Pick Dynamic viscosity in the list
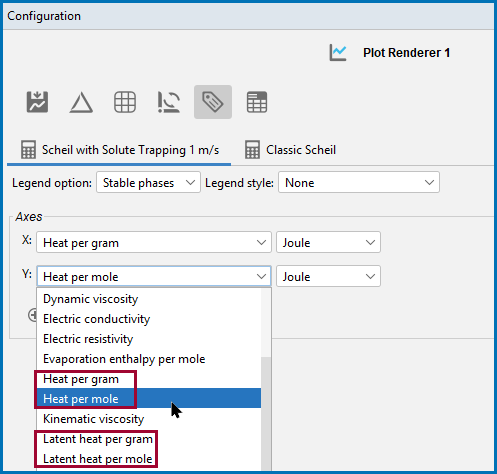Screen dimensions: 497x474 pyautogui.click(x=149, y=299)
